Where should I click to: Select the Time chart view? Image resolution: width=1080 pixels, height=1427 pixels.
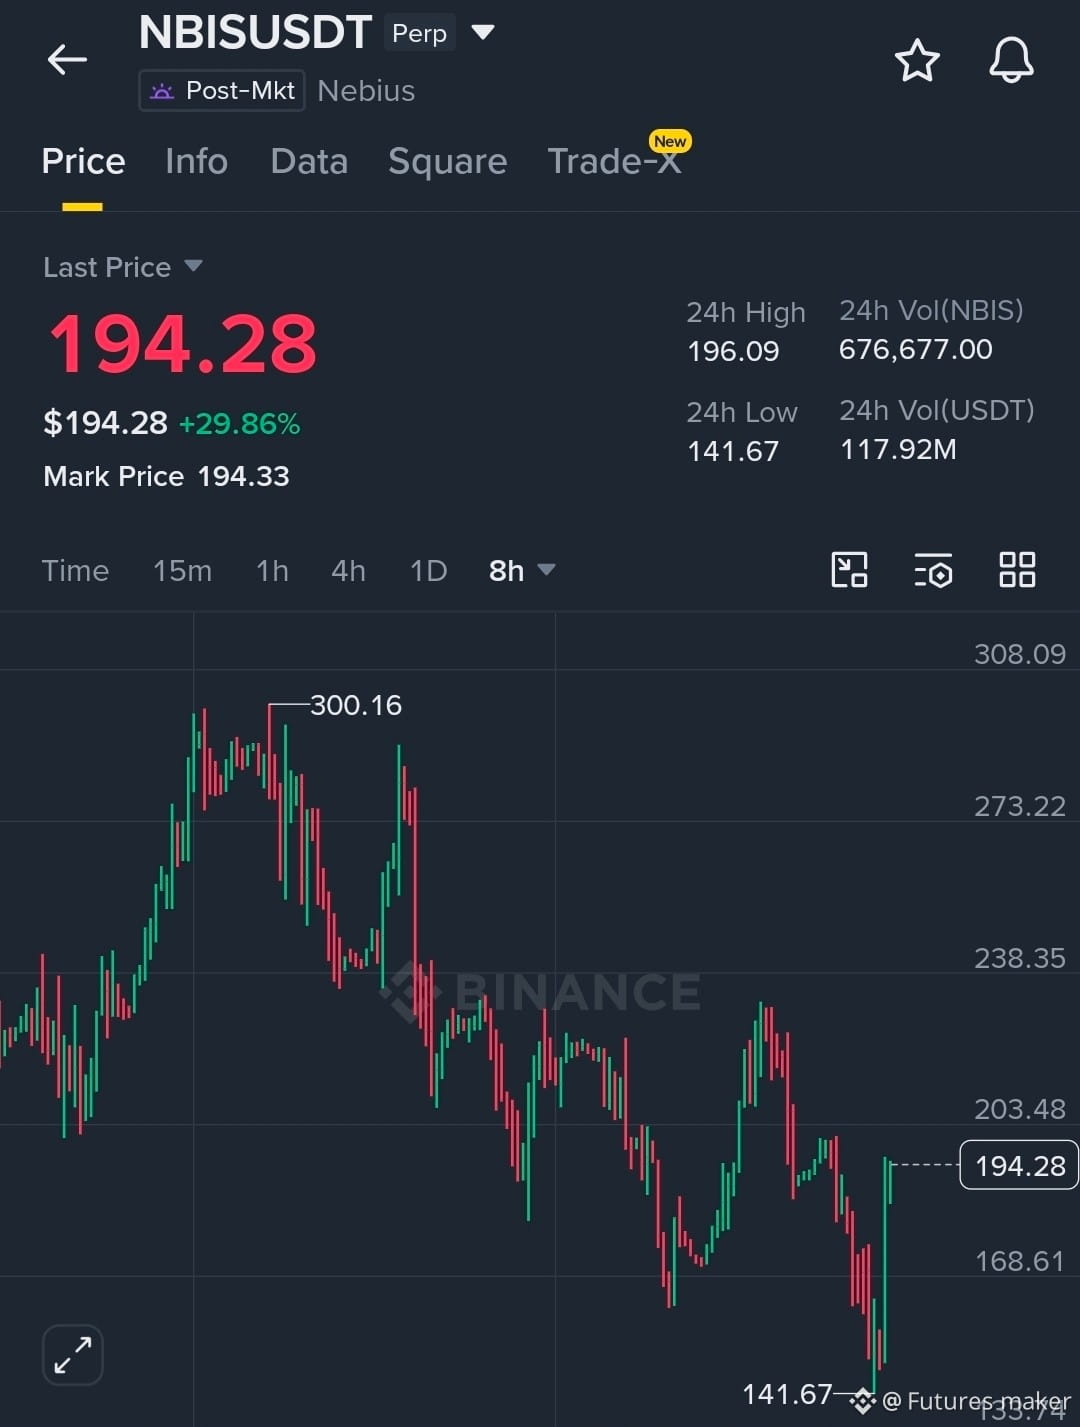pos(75,571)
